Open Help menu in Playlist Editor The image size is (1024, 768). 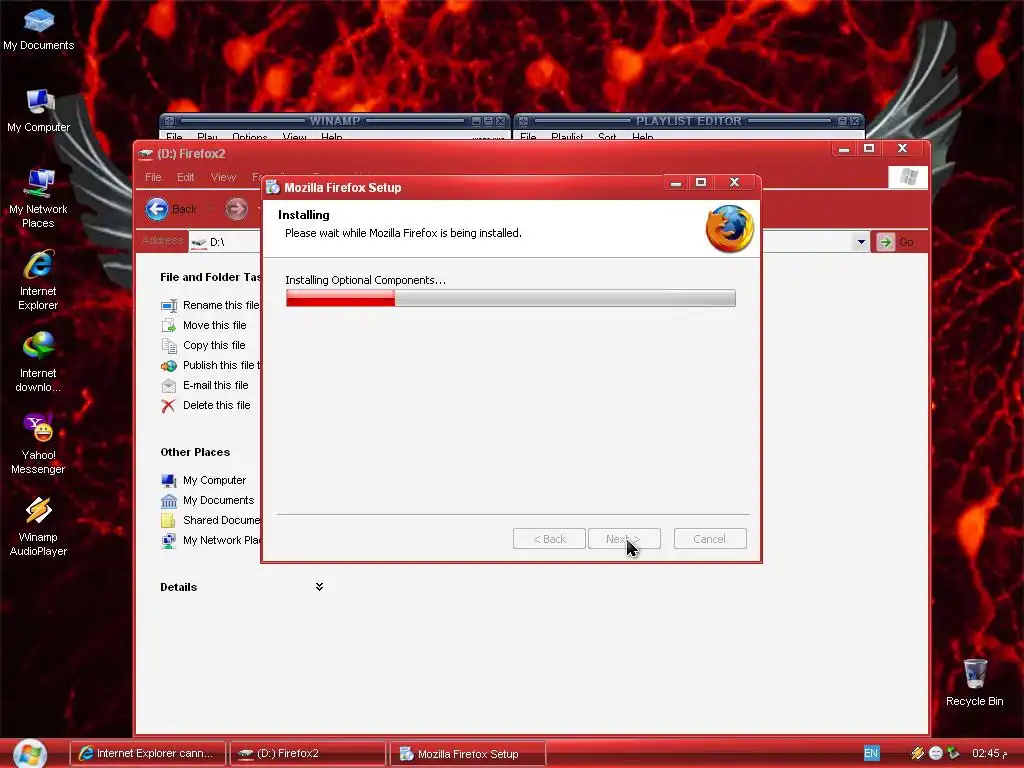coord(643,136)
